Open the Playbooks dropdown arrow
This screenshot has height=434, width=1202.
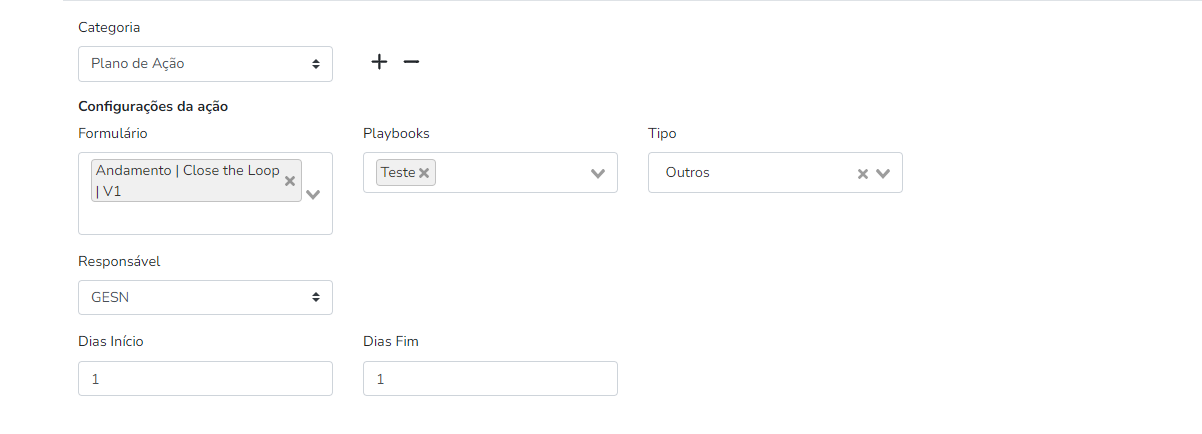coord(598,173)
